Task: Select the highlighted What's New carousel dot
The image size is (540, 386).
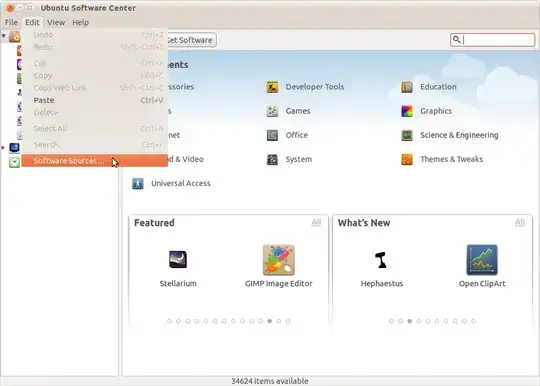Action: pos(409,321)
